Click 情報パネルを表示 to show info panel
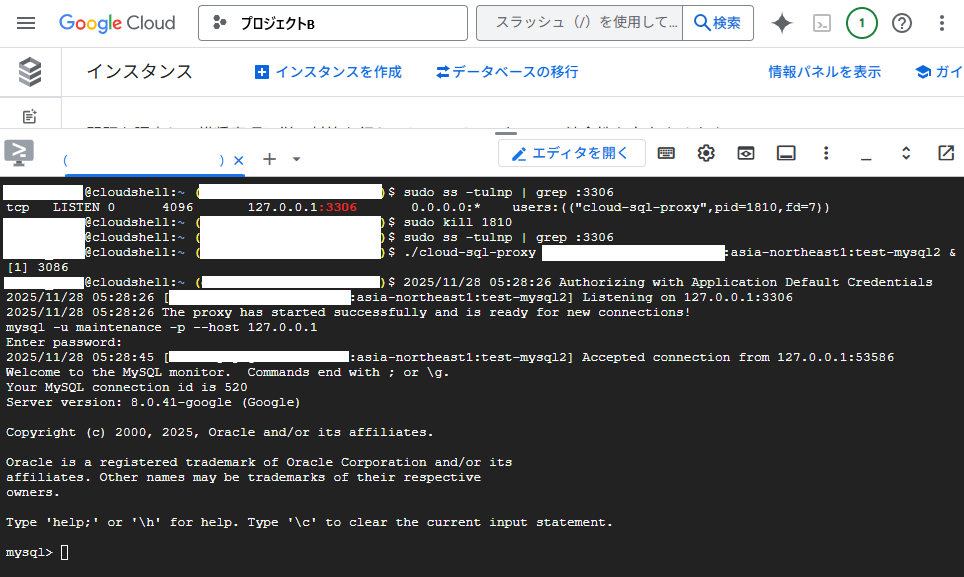 [x=824, y=72]
